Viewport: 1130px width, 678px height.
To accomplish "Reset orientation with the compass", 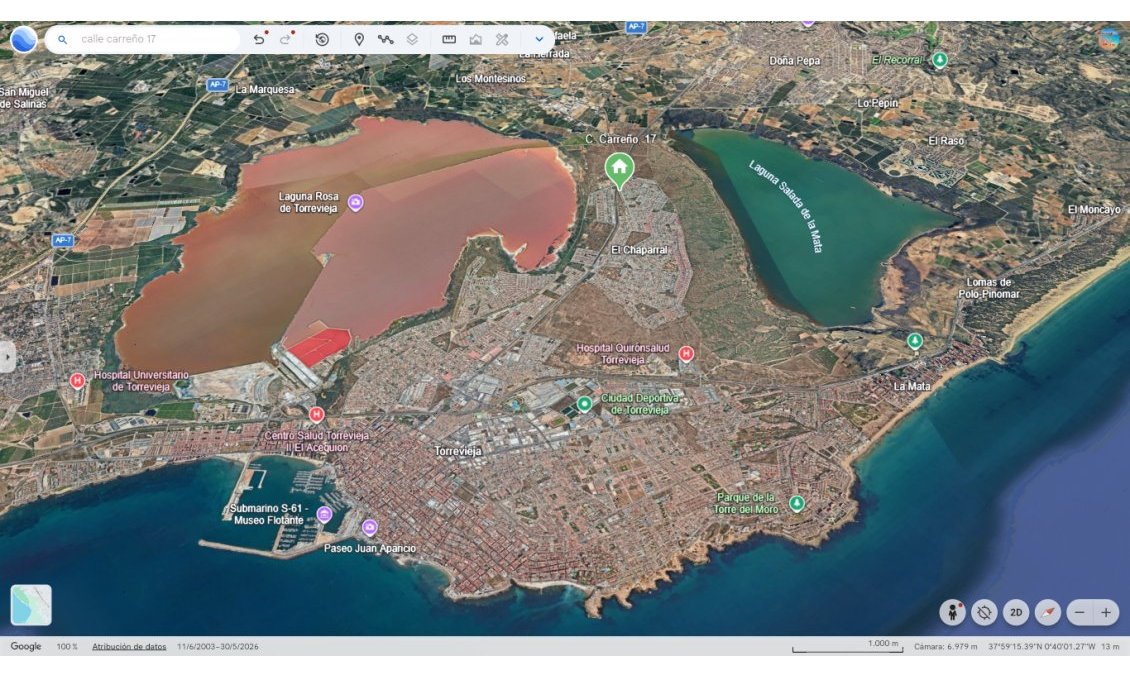I will [x=1048, y=612].
